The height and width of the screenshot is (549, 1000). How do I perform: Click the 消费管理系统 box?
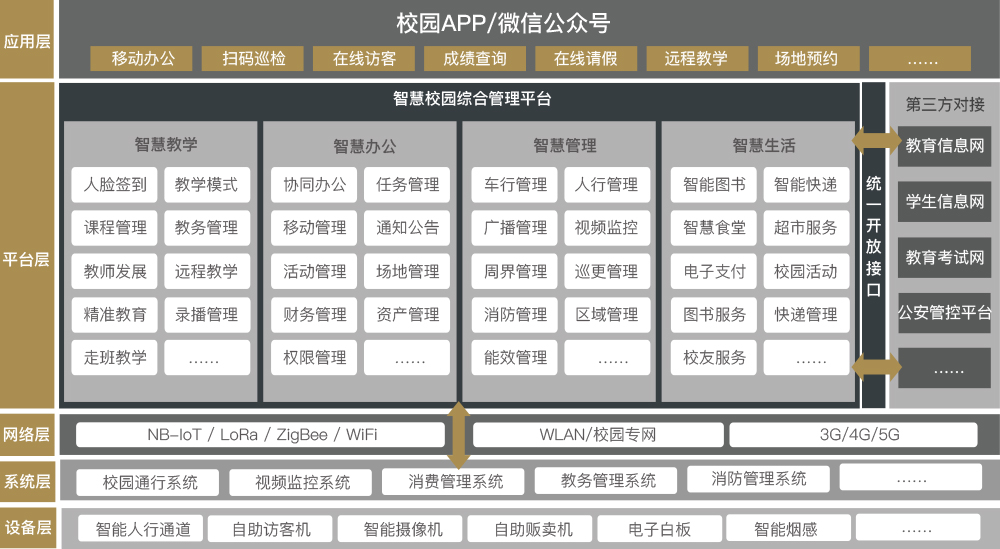pos(453,481)
